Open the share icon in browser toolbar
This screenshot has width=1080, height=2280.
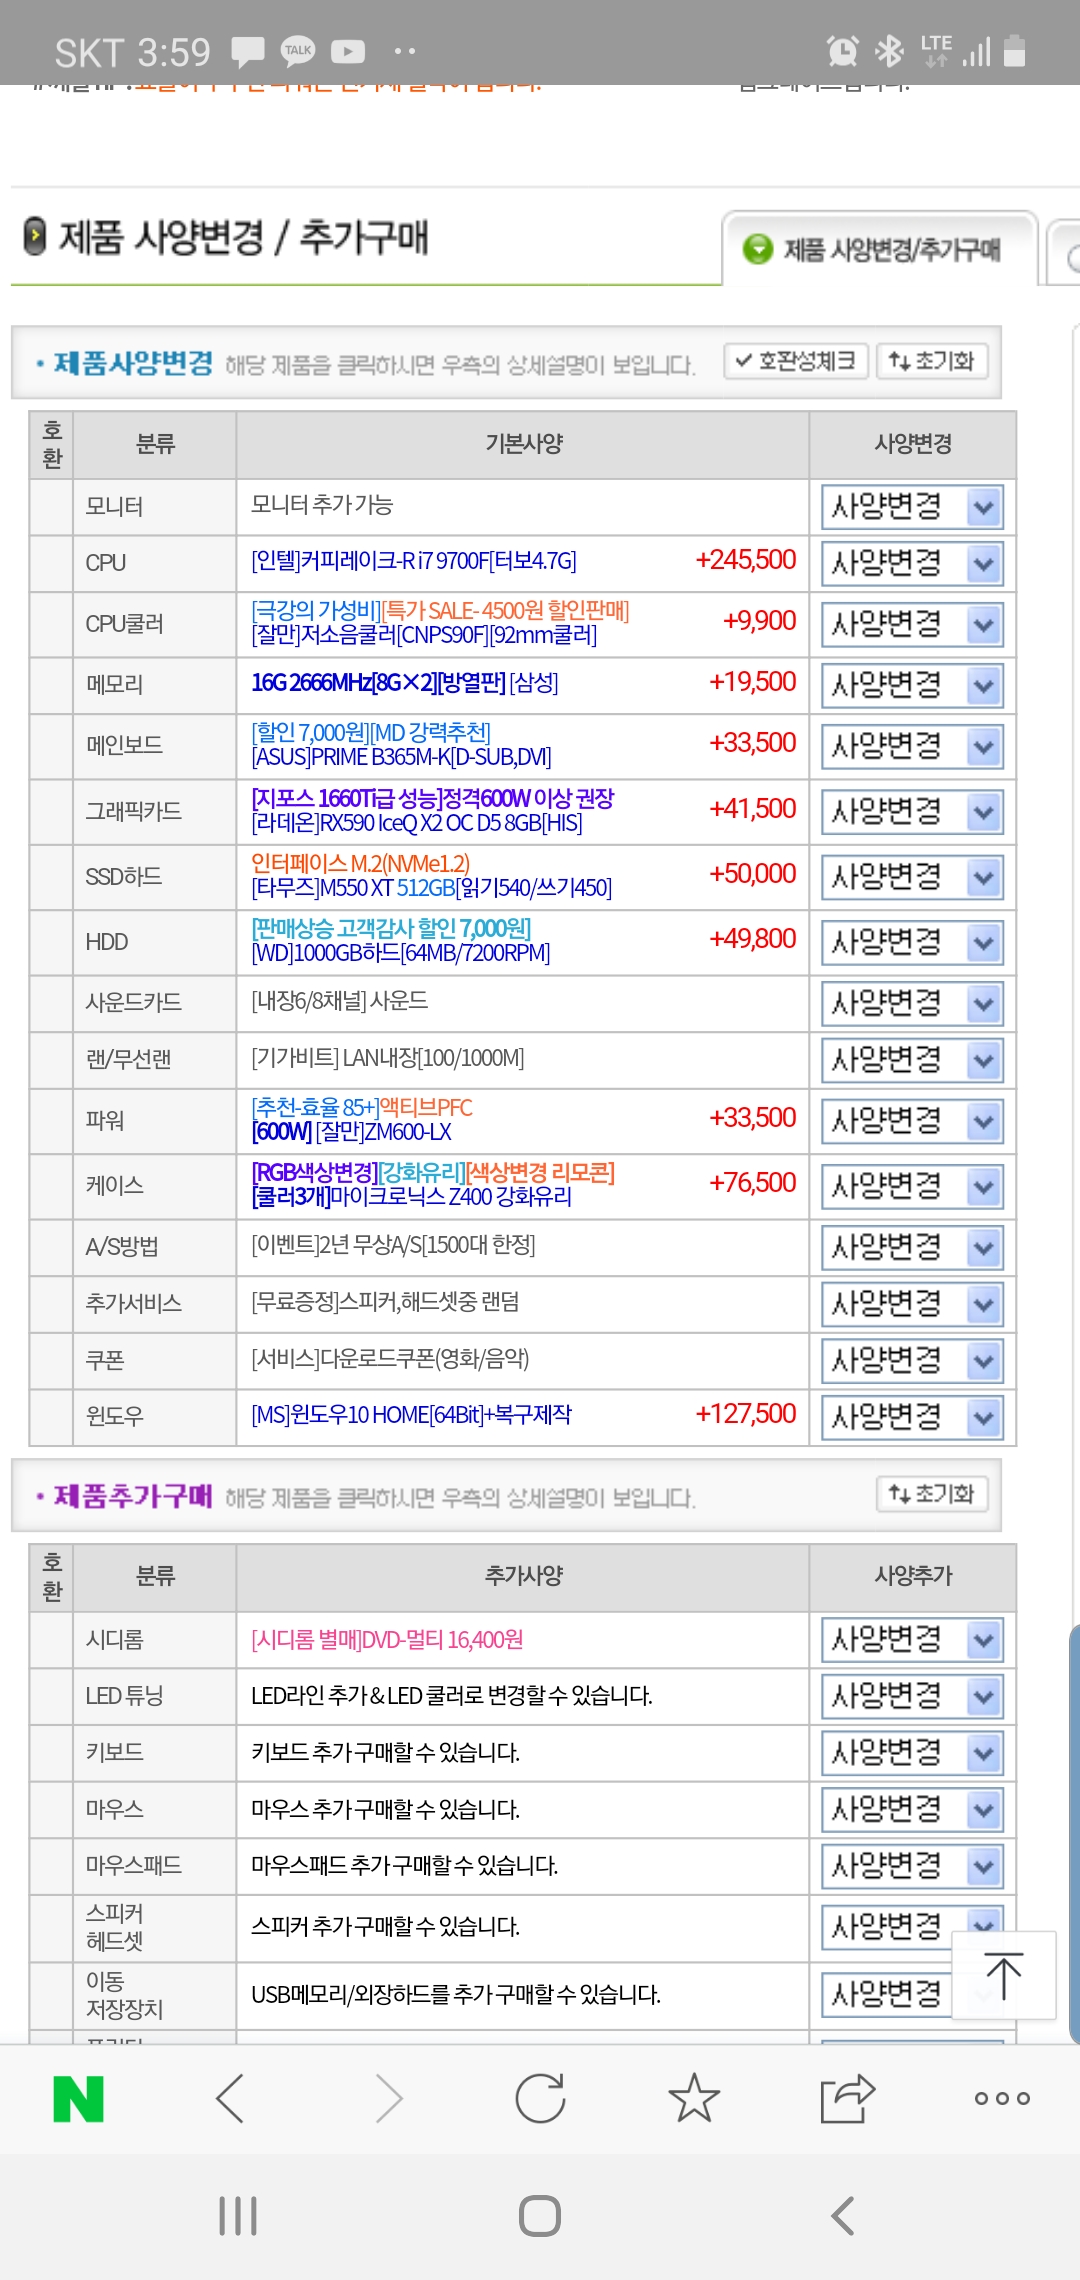coord(847,2098)
